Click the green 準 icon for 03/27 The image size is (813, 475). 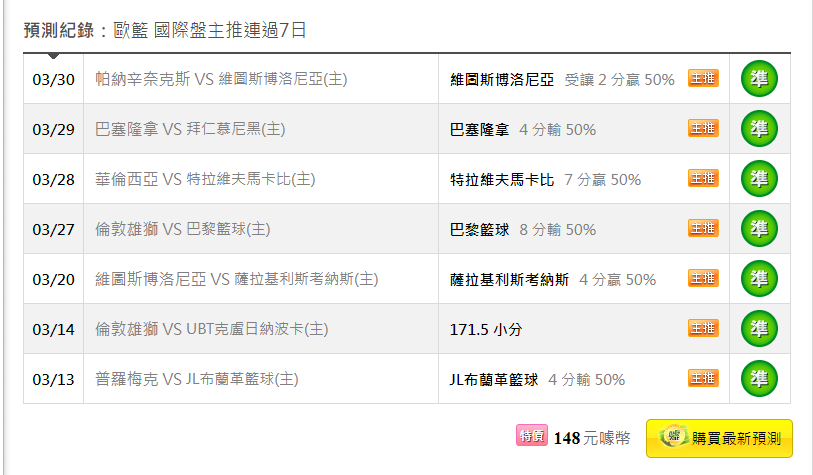pyautogui.click(x=759, y=229)
